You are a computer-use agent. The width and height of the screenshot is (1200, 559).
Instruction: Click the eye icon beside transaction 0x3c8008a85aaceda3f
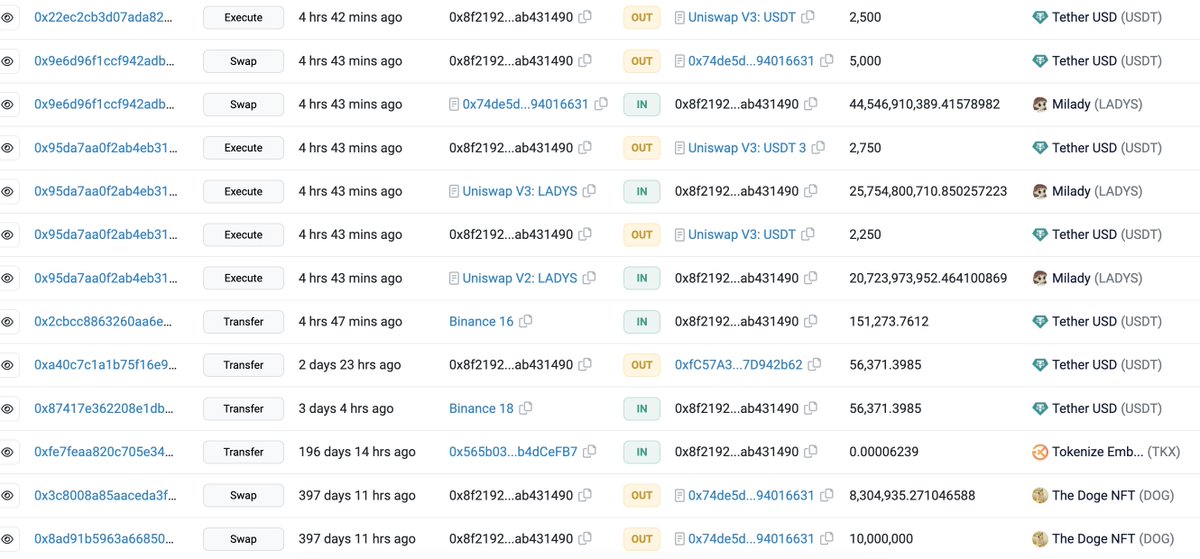7,495
